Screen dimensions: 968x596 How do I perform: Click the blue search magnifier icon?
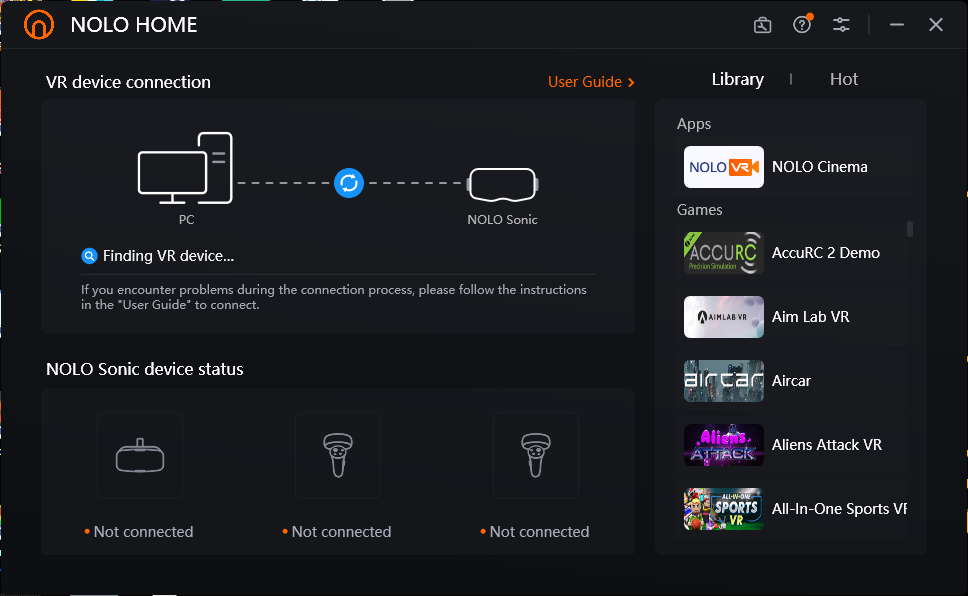pos(90,256)
